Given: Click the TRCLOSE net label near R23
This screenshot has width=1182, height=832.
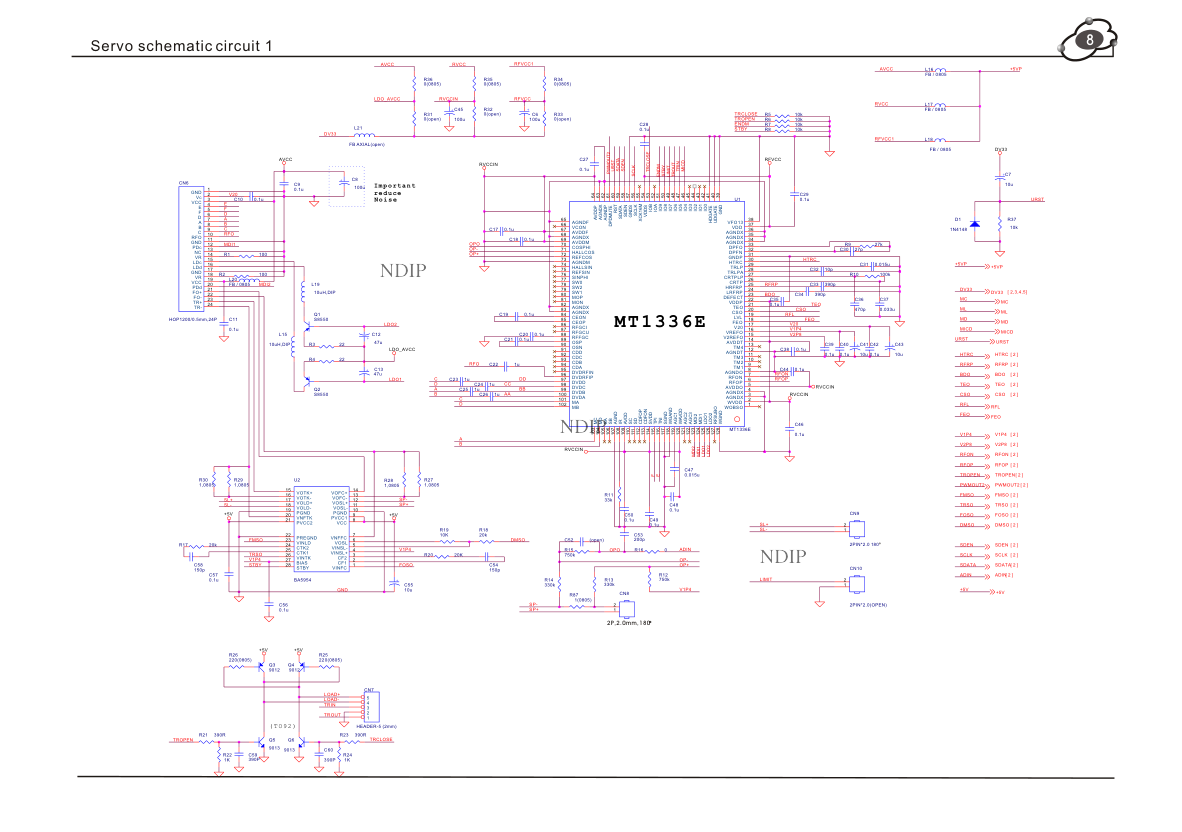Looking at the screenshot, I should pyautogui.click(x=381, y=740).
